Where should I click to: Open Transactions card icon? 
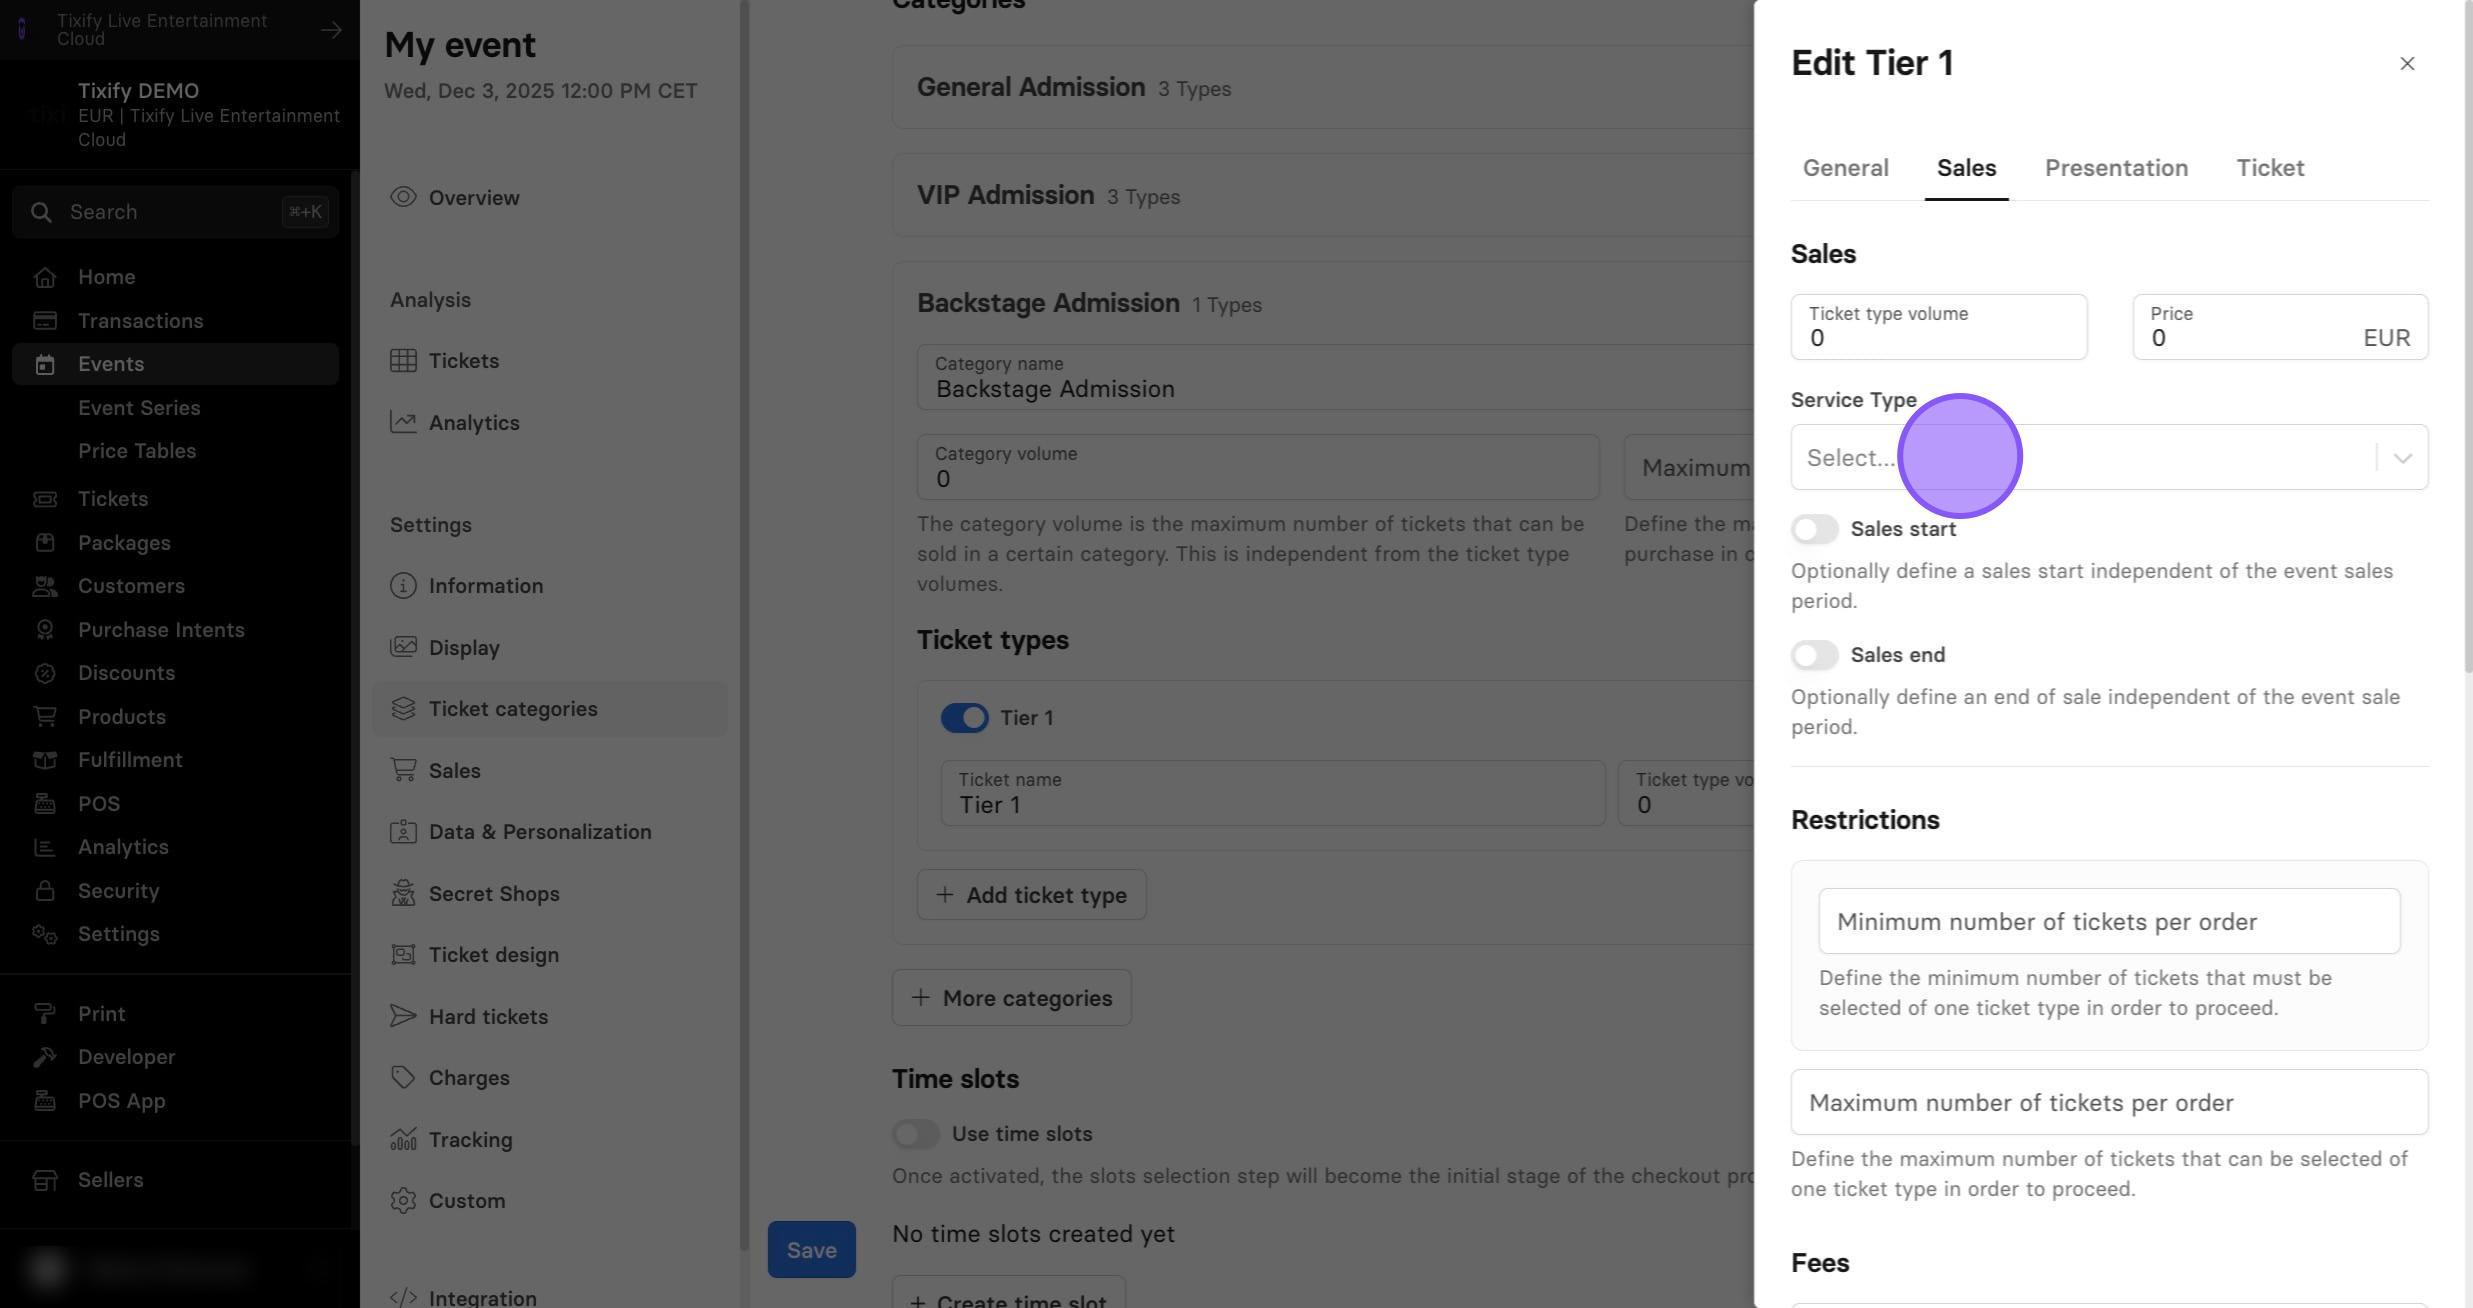[44, 321]
